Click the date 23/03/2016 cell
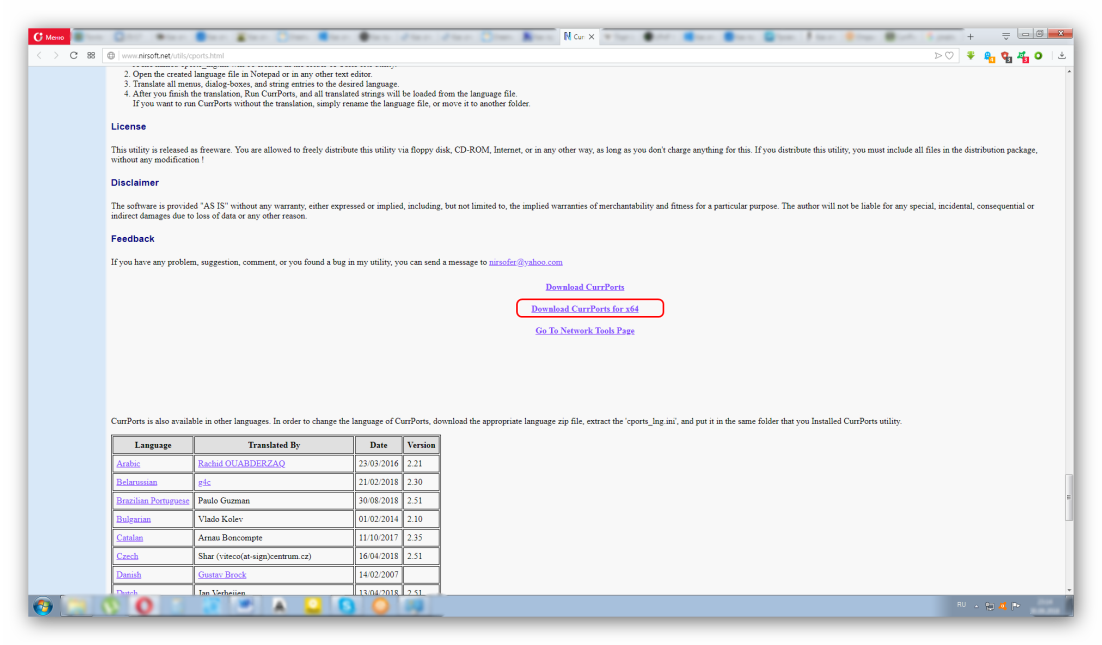 [x=378, y=464]
